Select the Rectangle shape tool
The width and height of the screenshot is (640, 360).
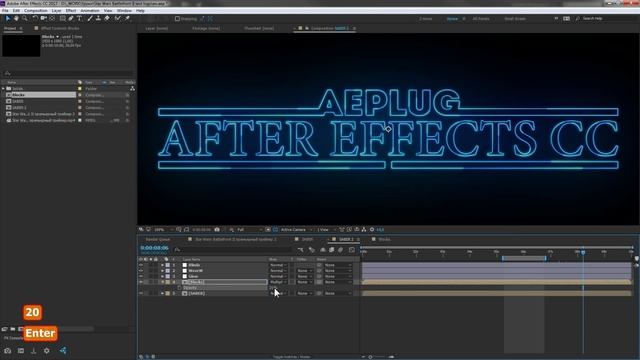62,18
